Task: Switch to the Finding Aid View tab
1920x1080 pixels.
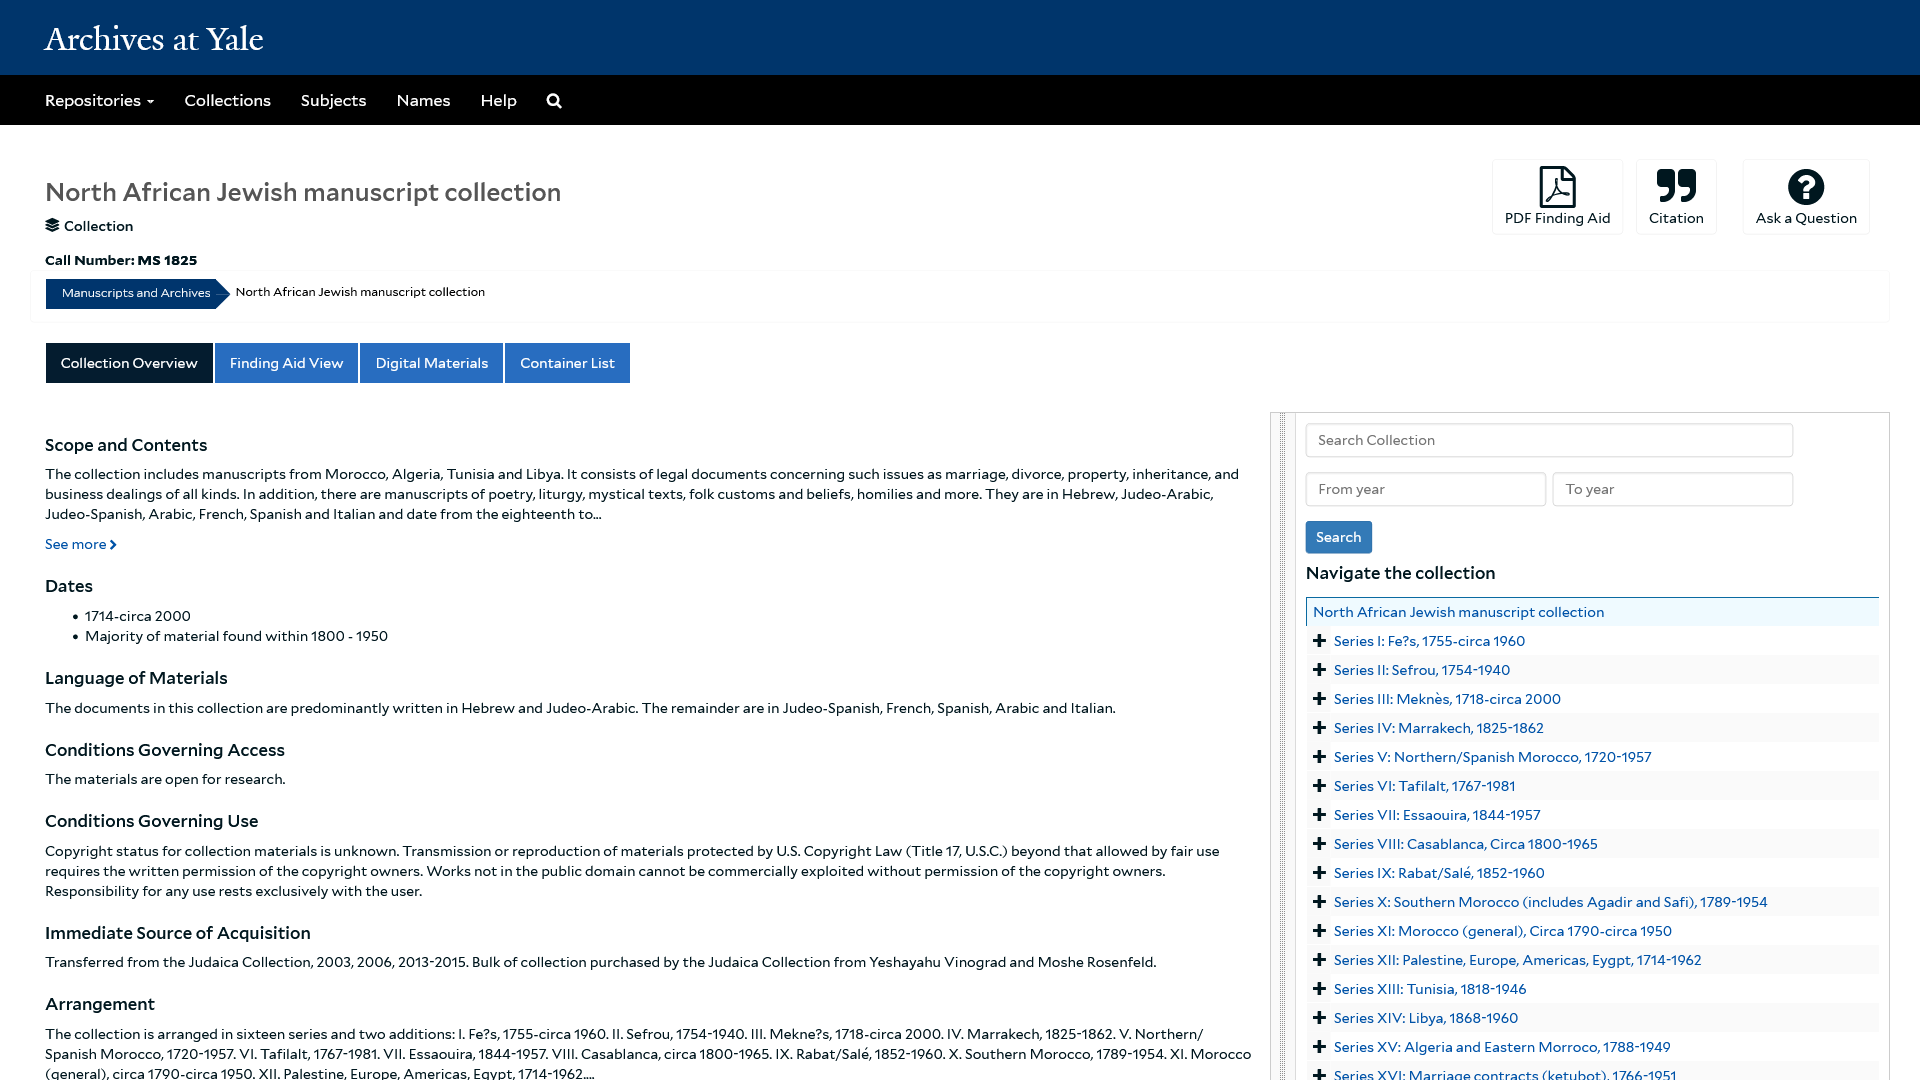Action: [286, 362]
